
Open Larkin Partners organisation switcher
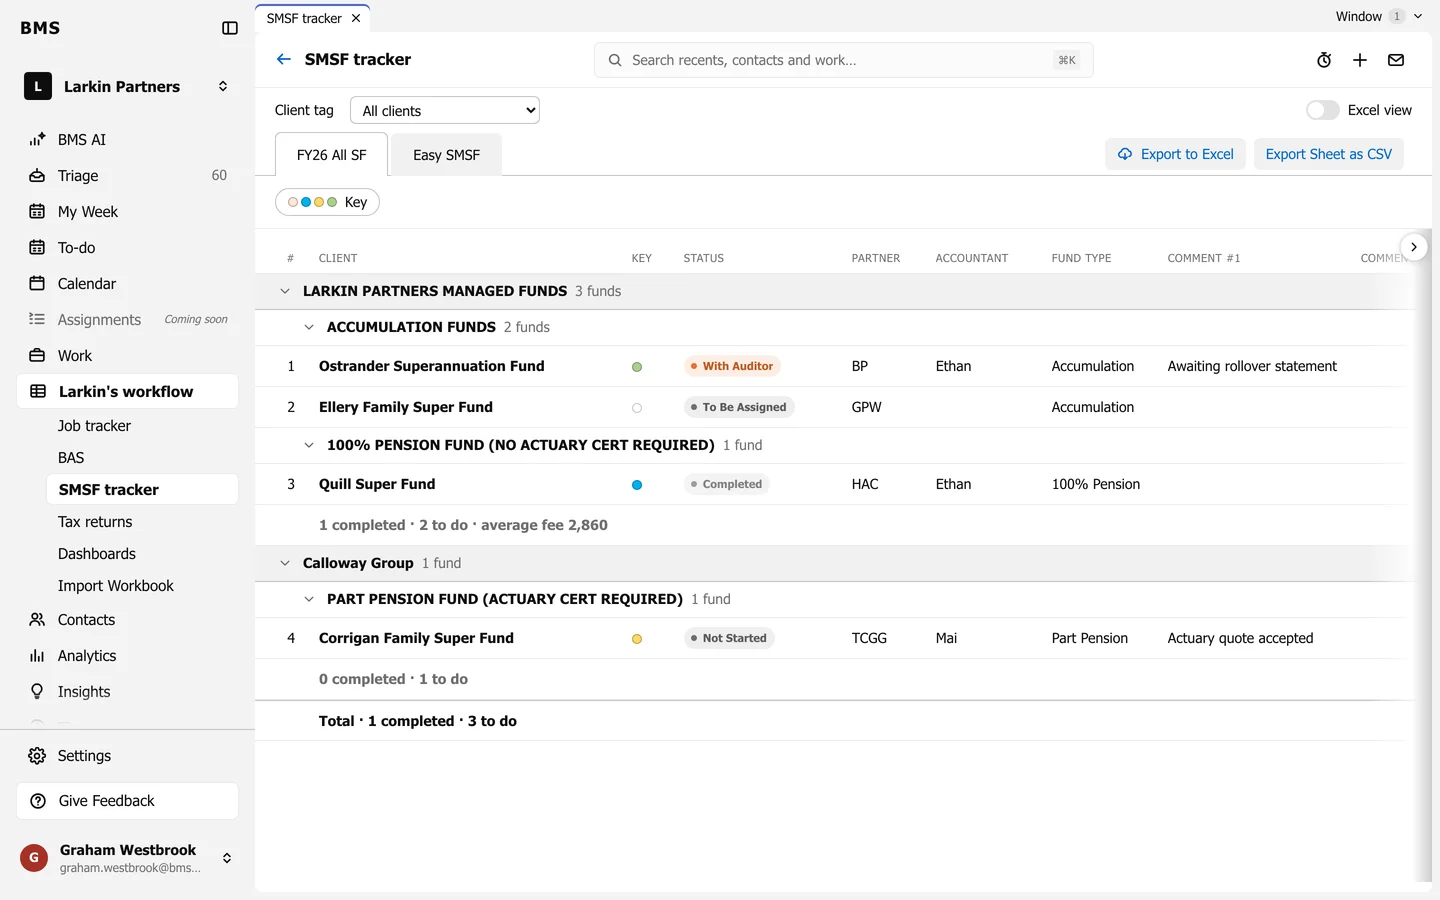pos(127,87)
